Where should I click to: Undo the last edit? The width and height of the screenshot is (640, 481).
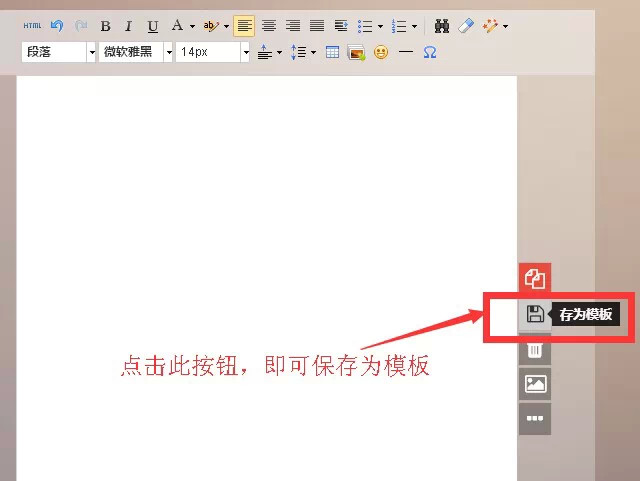click(57, 26)
